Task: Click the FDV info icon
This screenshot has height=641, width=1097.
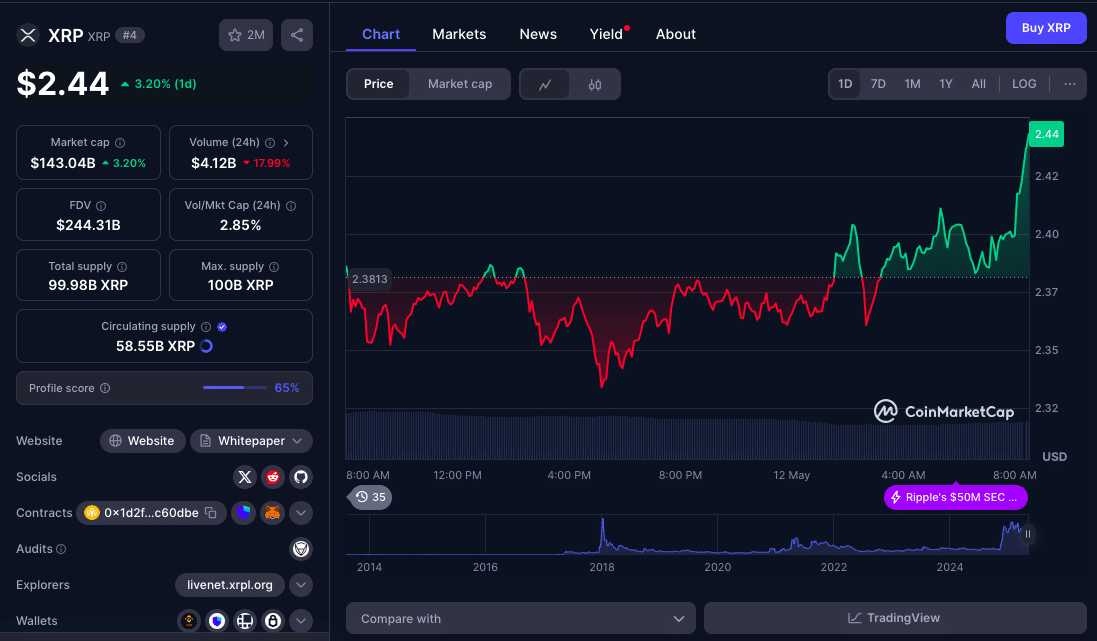Action: tap(101, 206)
